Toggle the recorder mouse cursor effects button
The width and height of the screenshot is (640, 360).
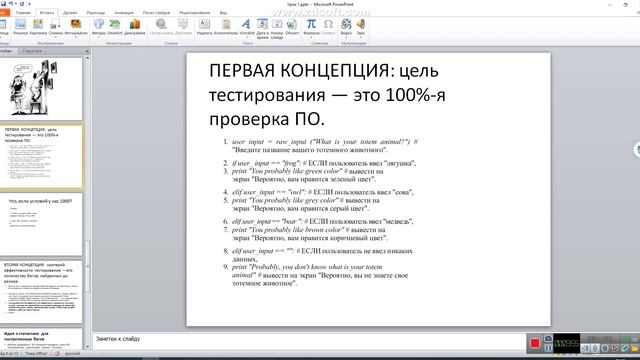pyautogui.click(x=615, y=348)
